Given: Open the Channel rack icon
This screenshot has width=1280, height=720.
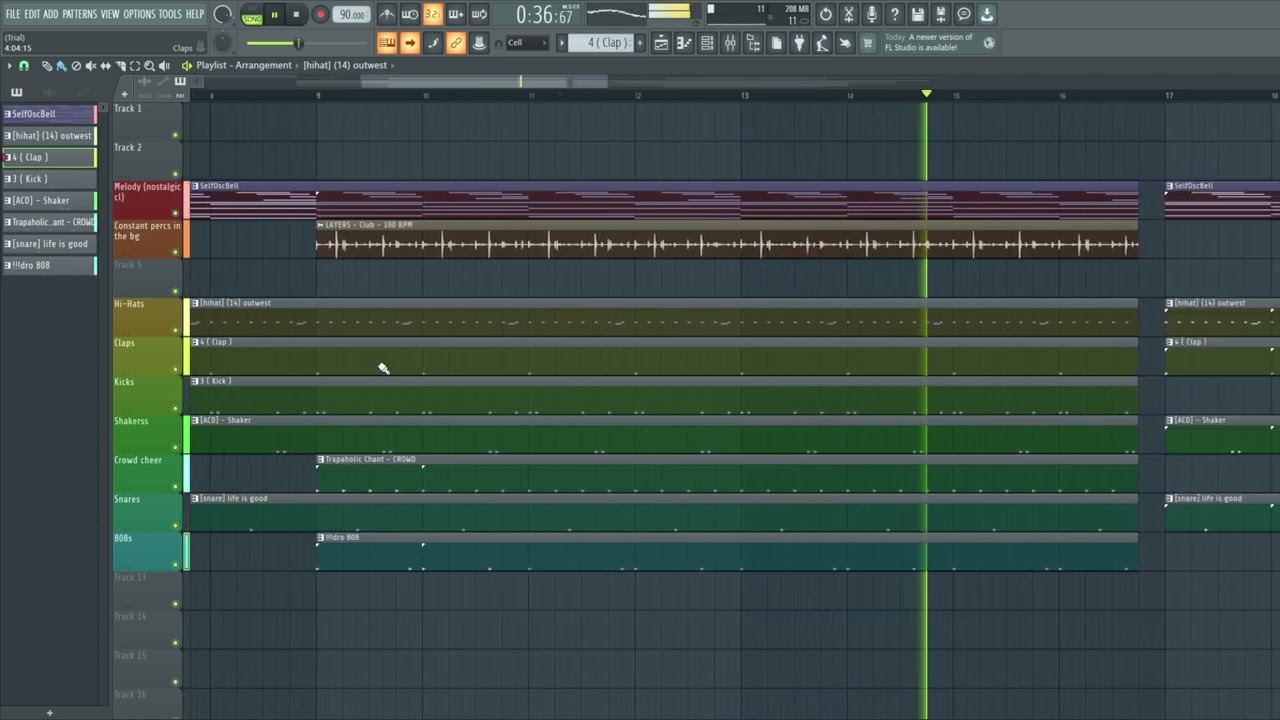Looking at the screenshot, I should [707, 43].
